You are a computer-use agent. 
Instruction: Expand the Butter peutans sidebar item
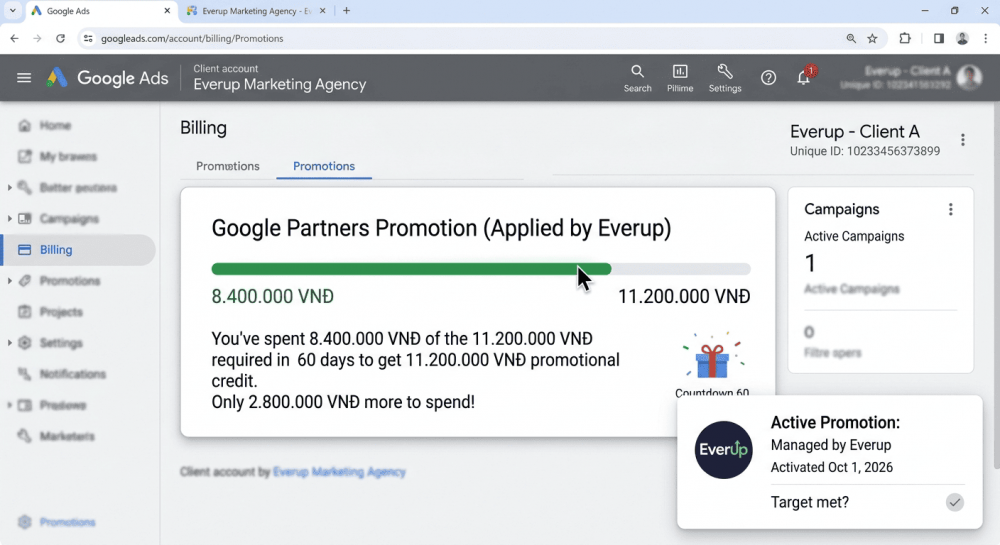(x=10, y=187)
